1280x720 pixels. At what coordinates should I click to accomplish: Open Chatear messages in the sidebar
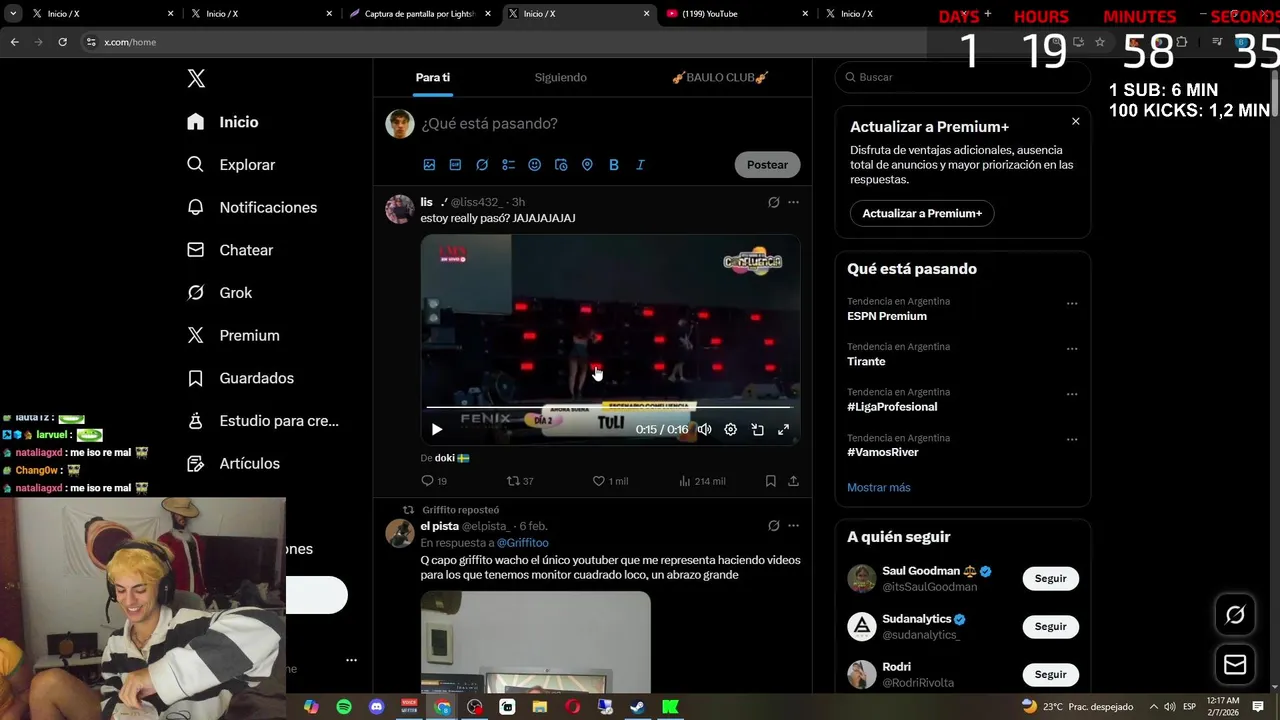pyautogui.click(x=230, y=250)
